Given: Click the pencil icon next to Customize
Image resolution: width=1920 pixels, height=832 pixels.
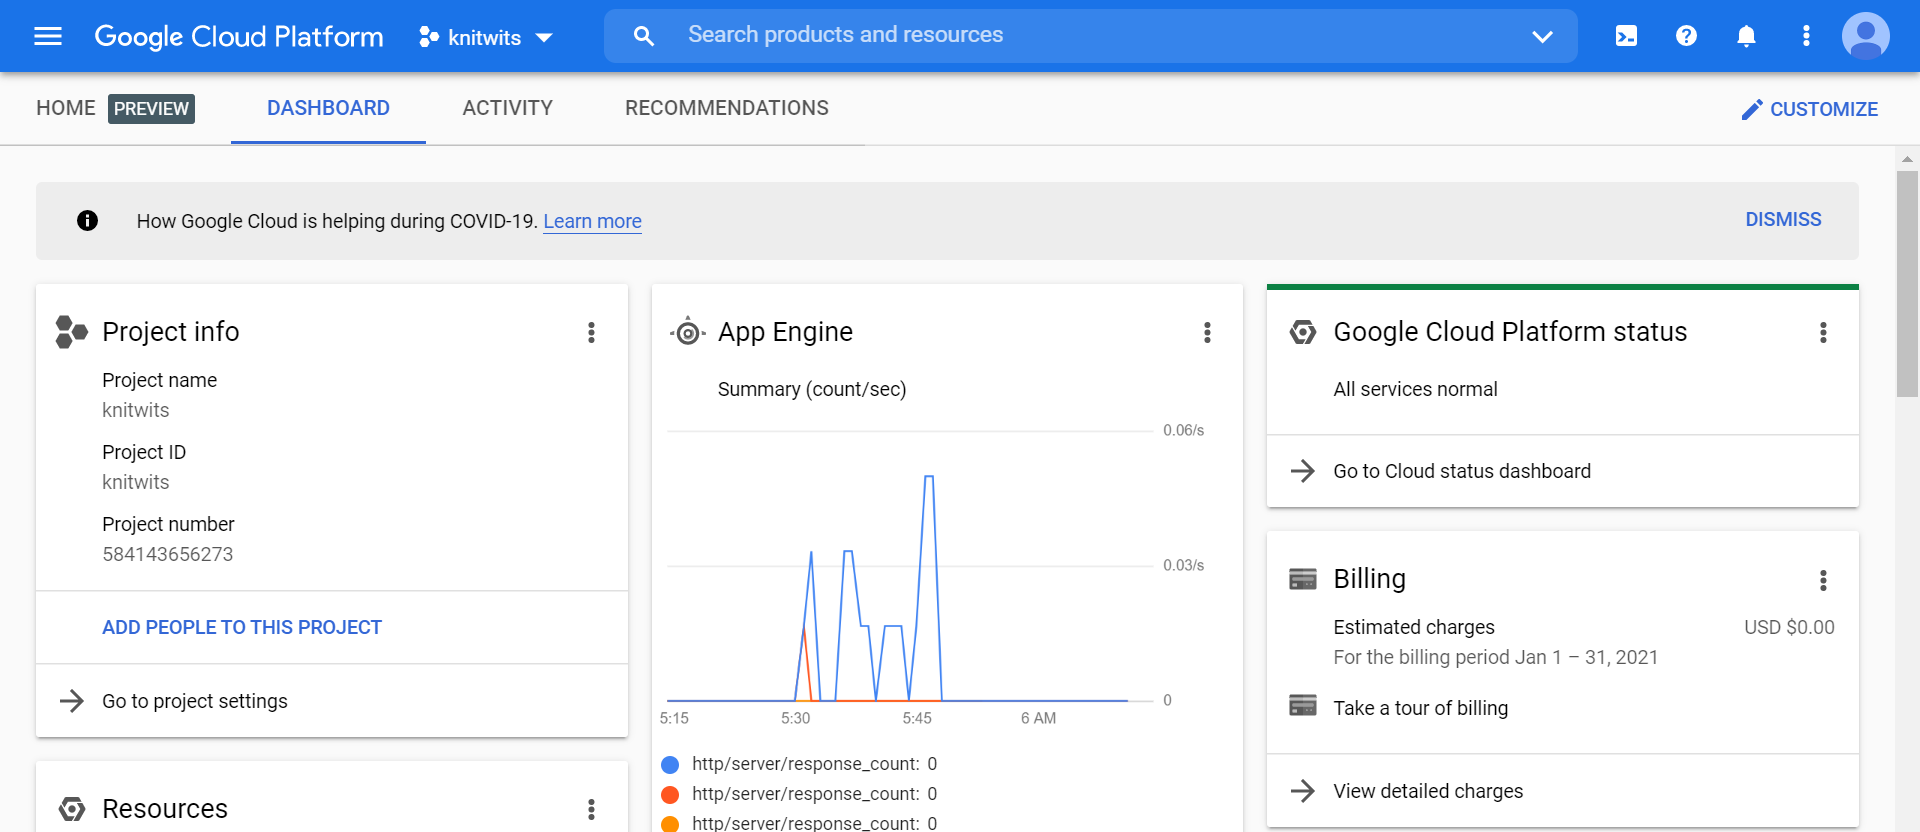Looking at the screenshot, I should pyautogui.click(x=1752, y=109).
